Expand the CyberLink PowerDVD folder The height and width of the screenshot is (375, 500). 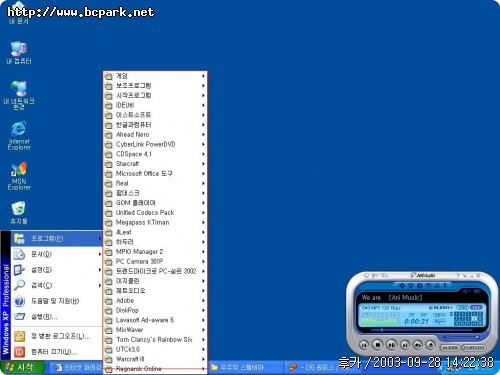tap(155, 144)
